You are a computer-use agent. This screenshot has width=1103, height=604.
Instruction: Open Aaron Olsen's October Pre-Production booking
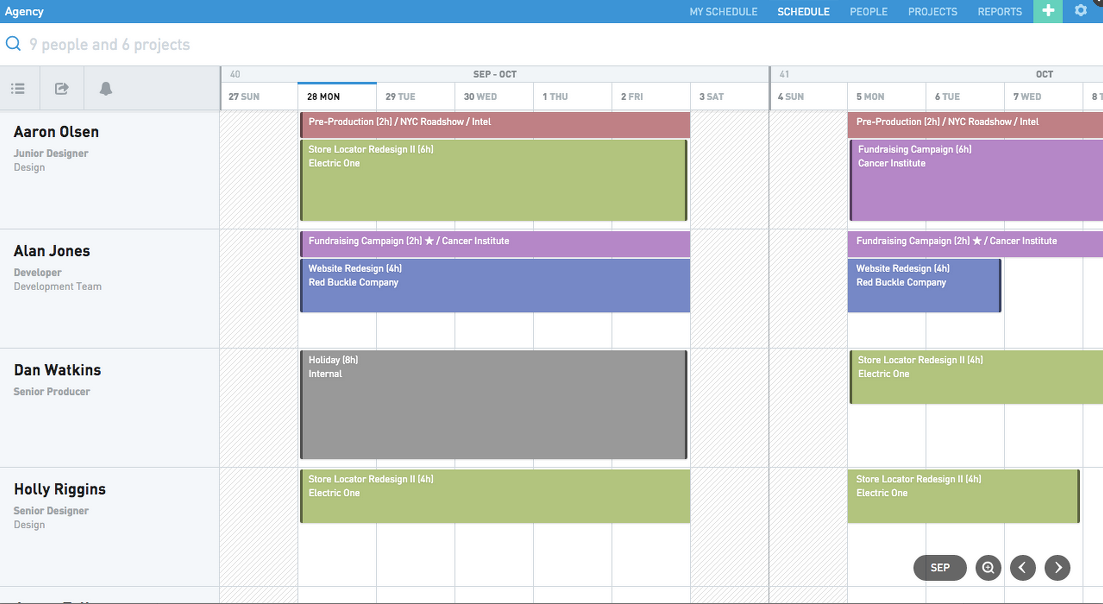pyautogui.click(x=975, y=124)
